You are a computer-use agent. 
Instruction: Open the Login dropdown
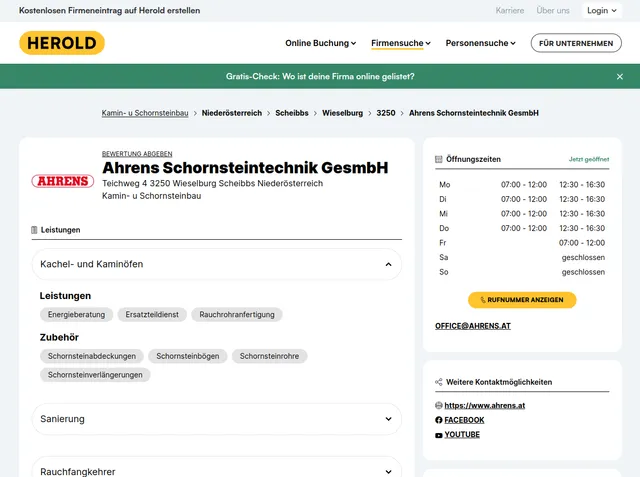(x=602, y=11)
